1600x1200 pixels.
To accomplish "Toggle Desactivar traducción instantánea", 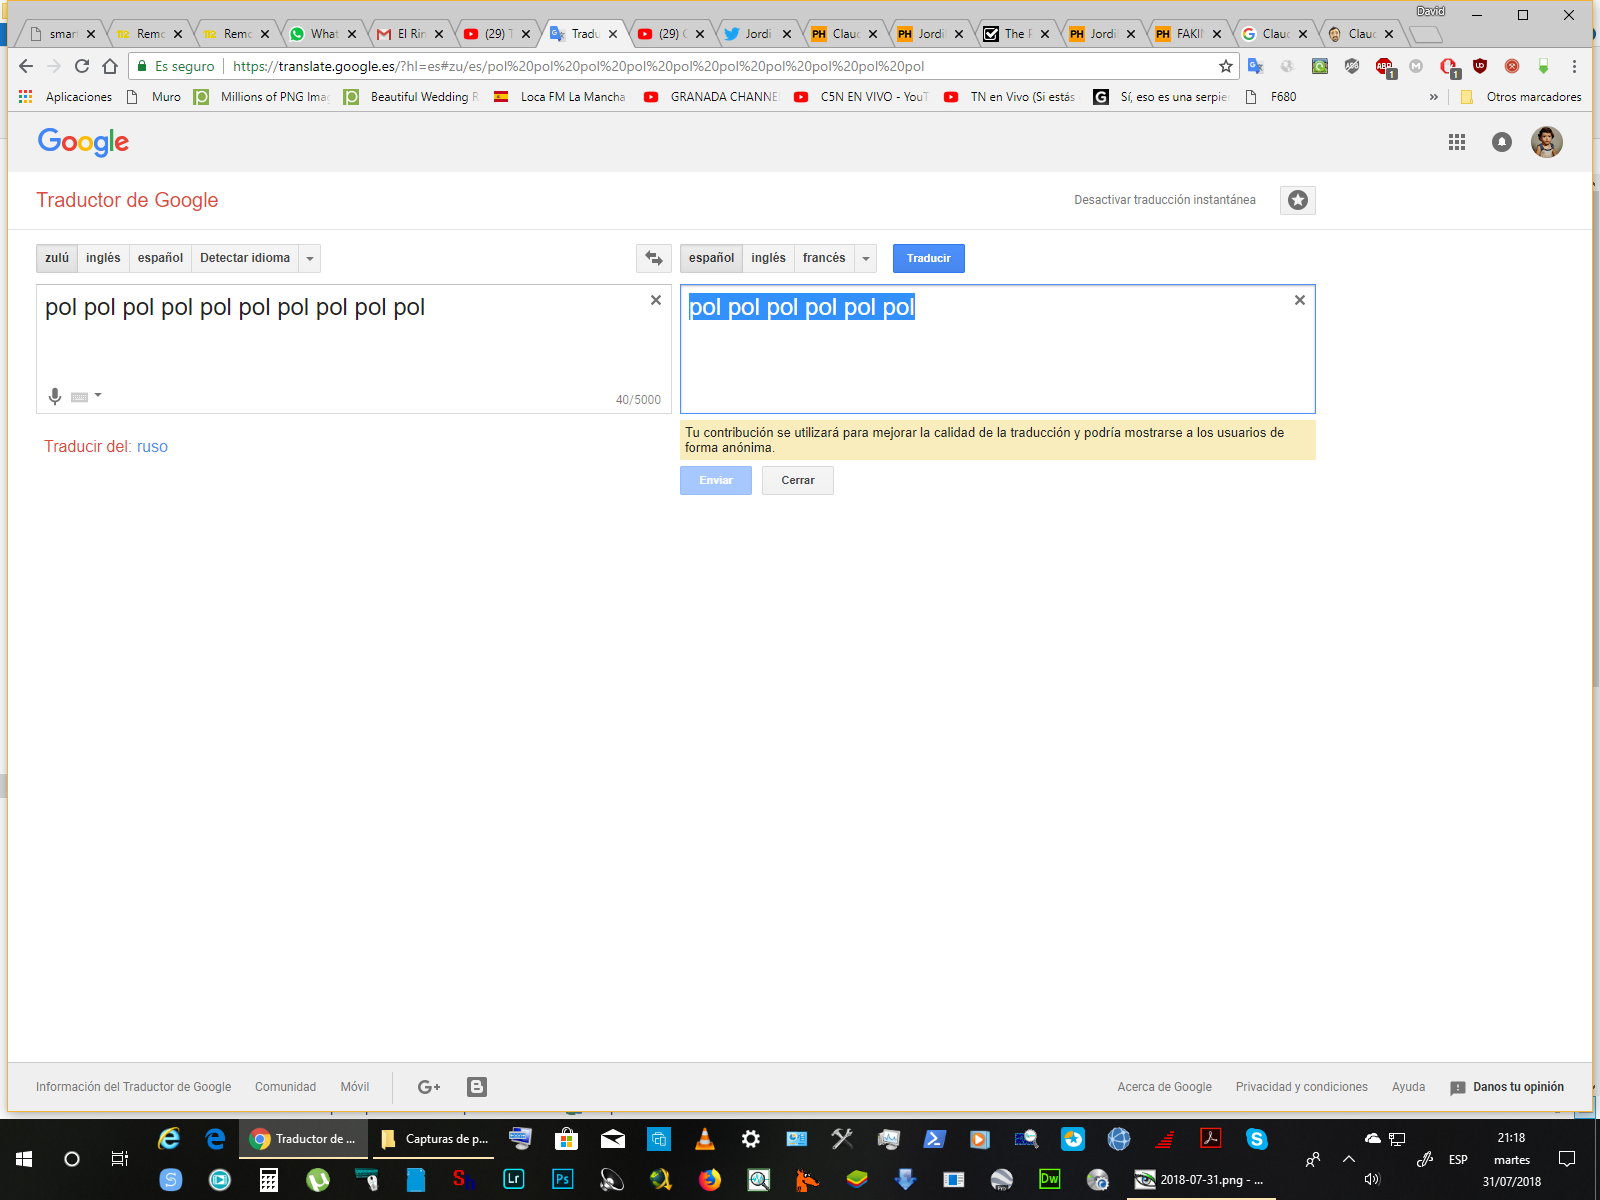I will [1164, 200].
